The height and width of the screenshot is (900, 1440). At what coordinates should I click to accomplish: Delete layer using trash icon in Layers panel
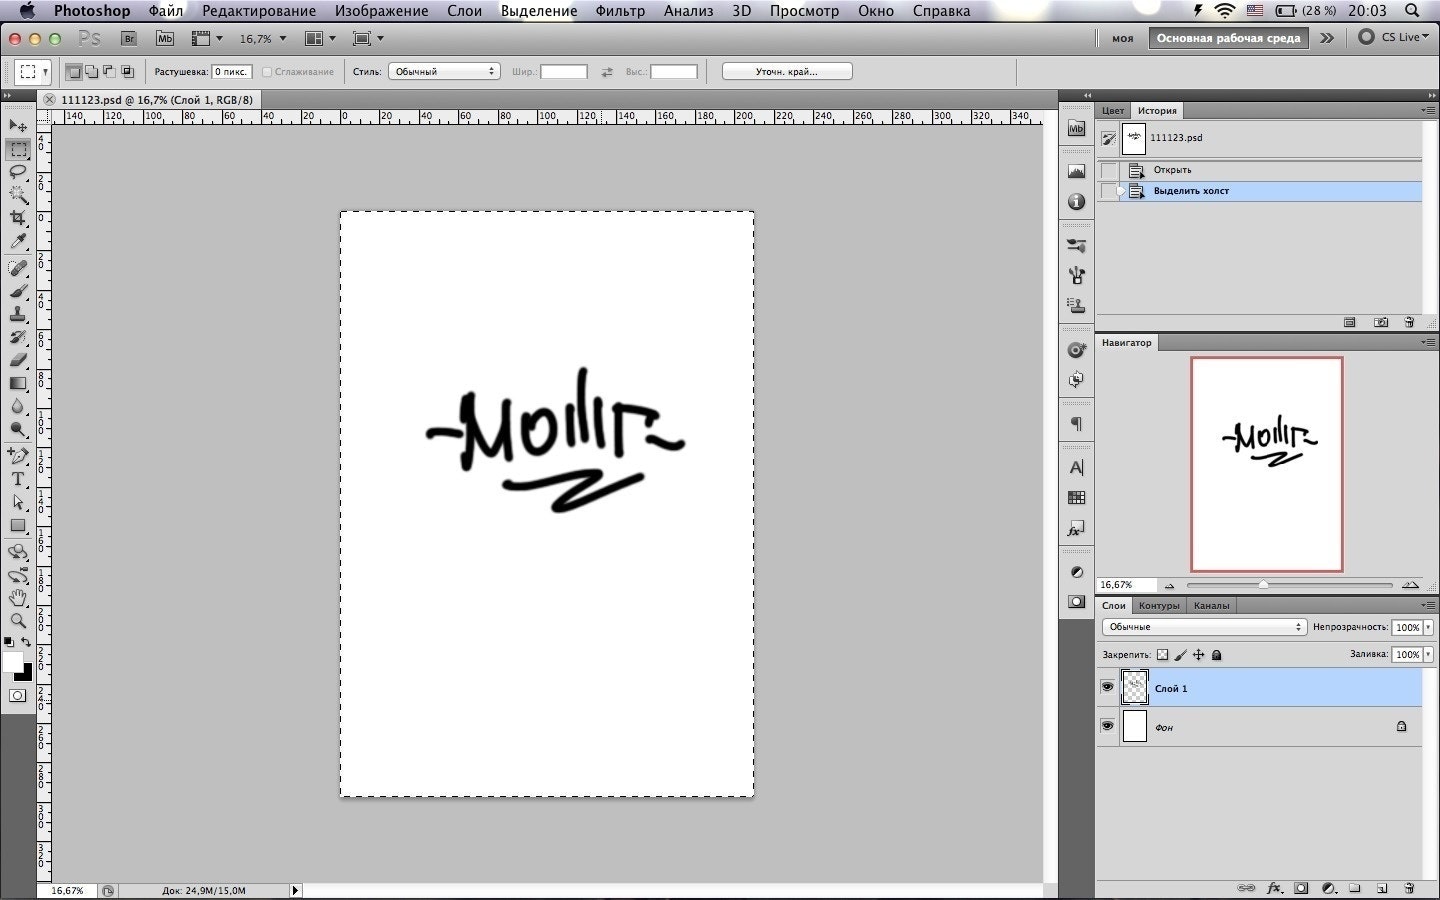pos(1409,887)
